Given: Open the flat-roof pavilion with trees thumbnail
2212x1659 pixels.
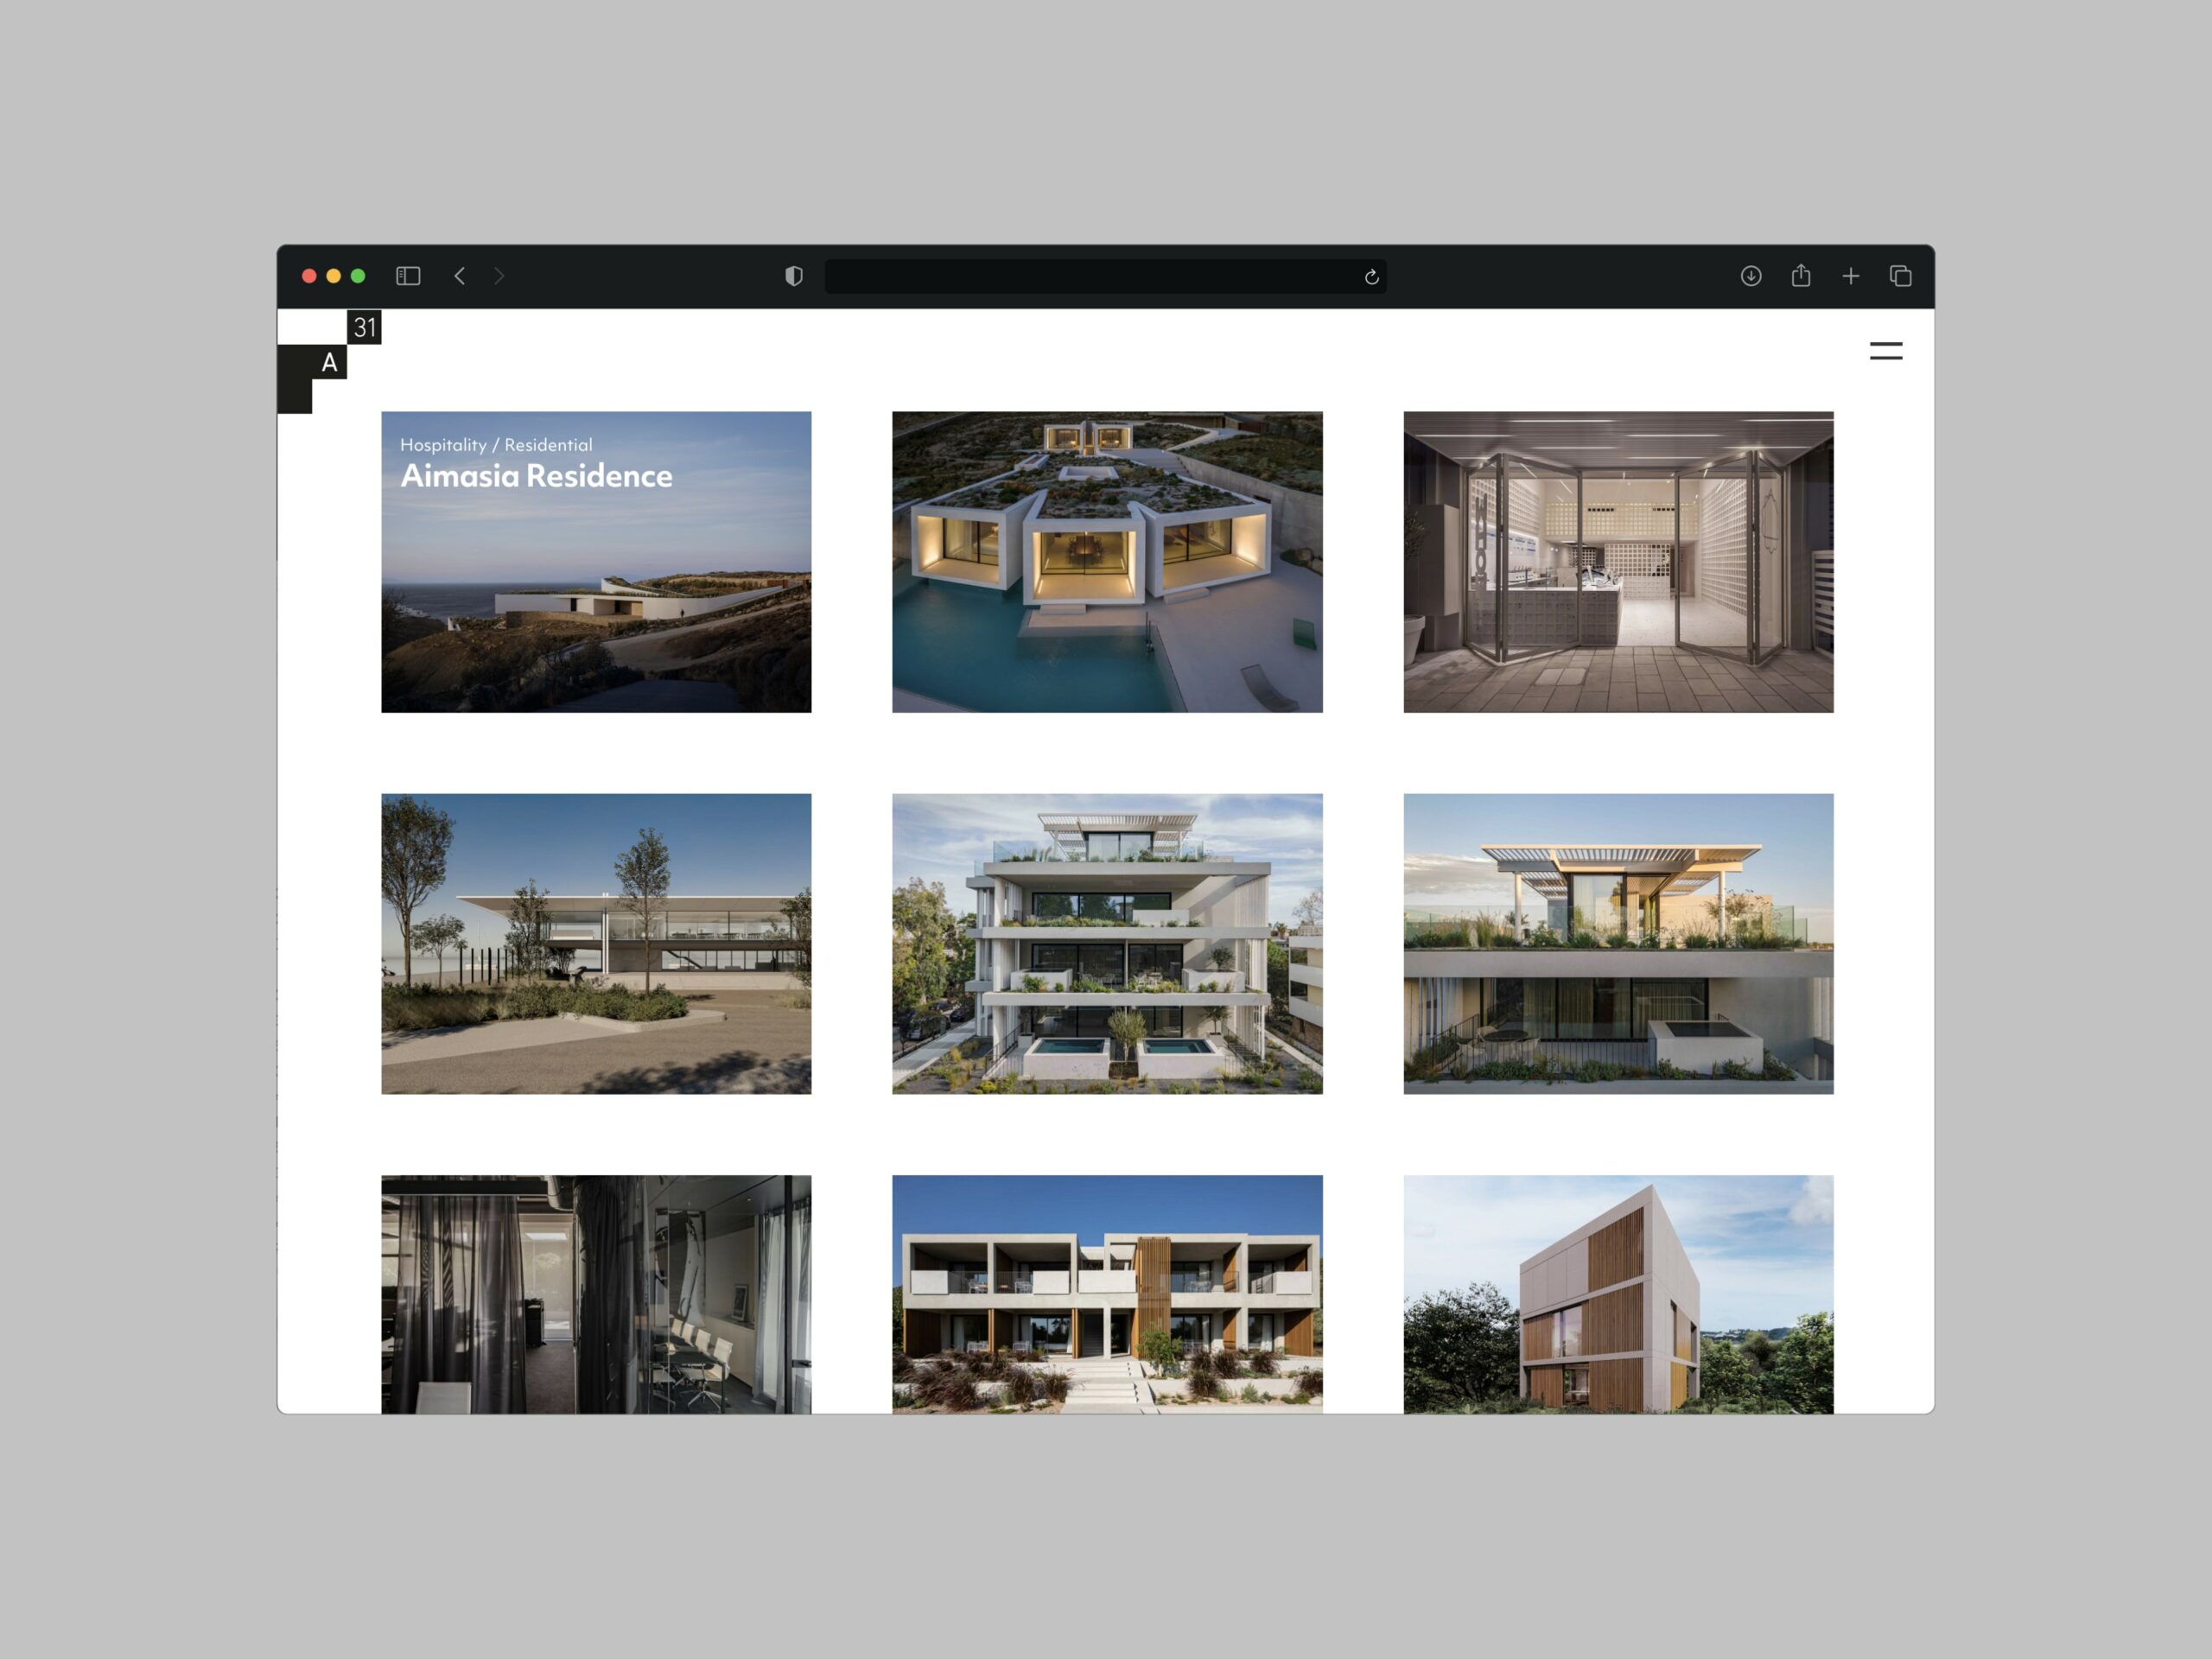Looking at the screenshot, I should [596, 944].
